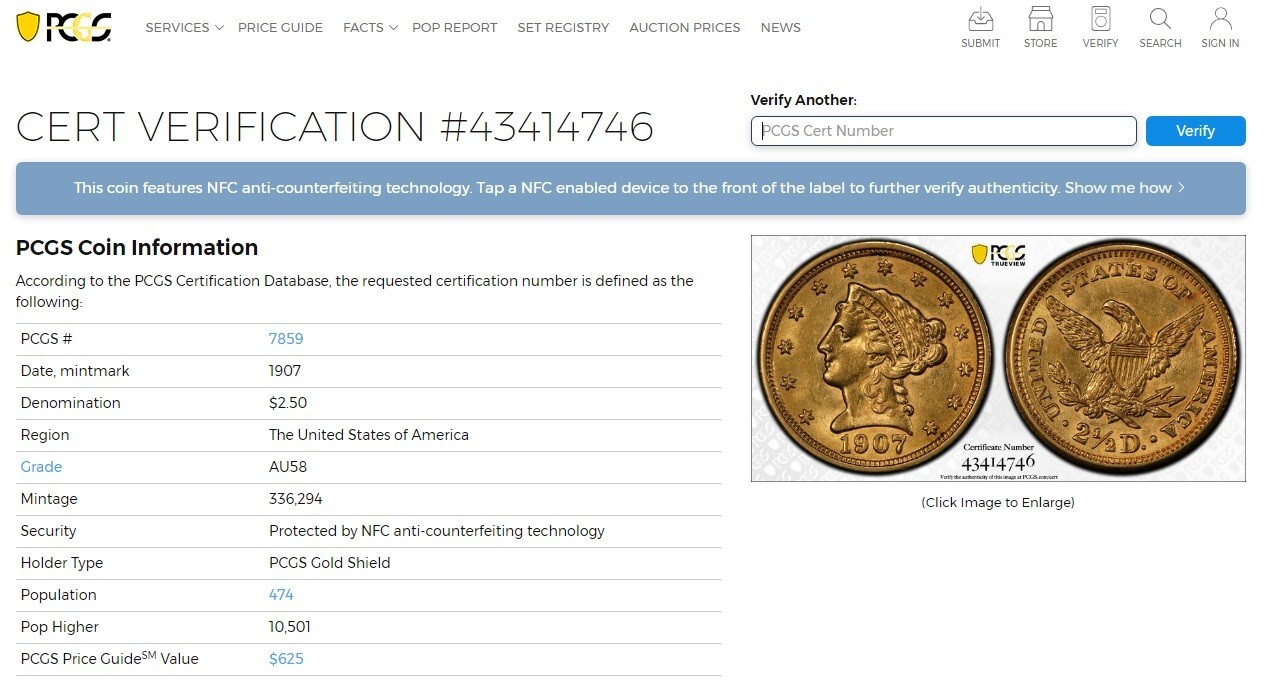Open the News page
1269x693 pixels.
coord(780,28)
